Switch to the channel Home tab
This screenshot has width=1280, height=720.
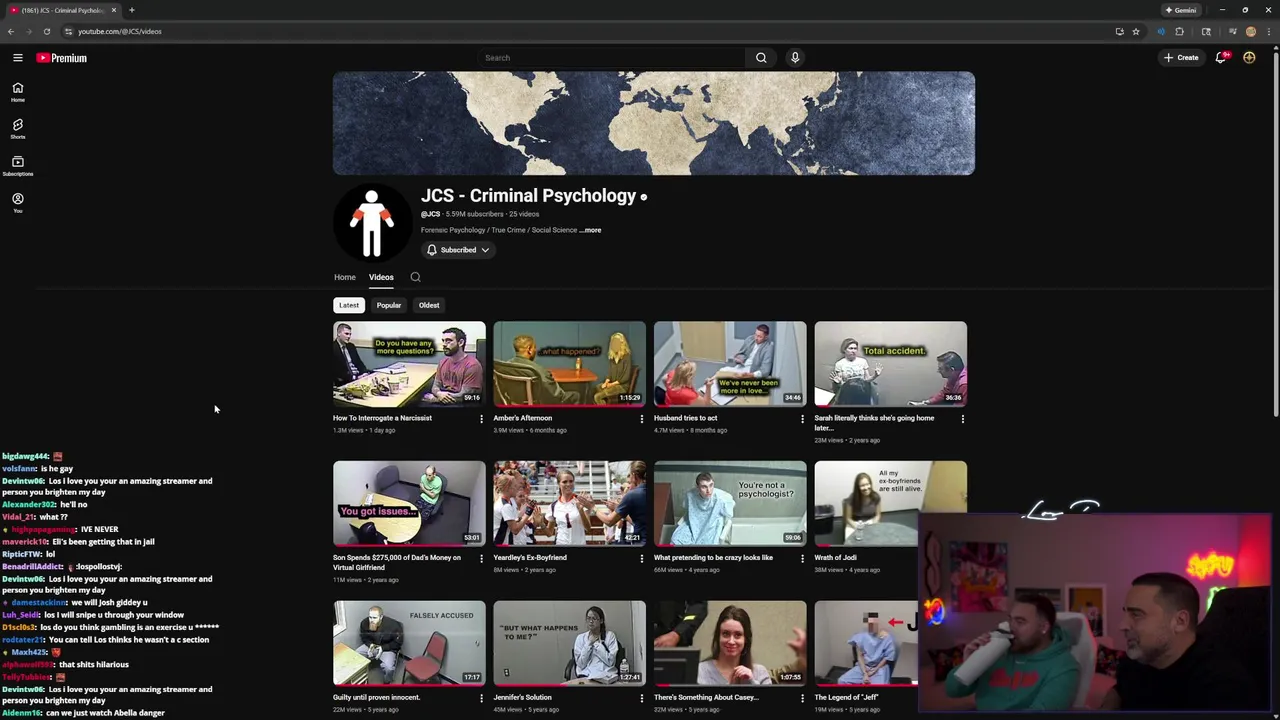tap(345, 277)
